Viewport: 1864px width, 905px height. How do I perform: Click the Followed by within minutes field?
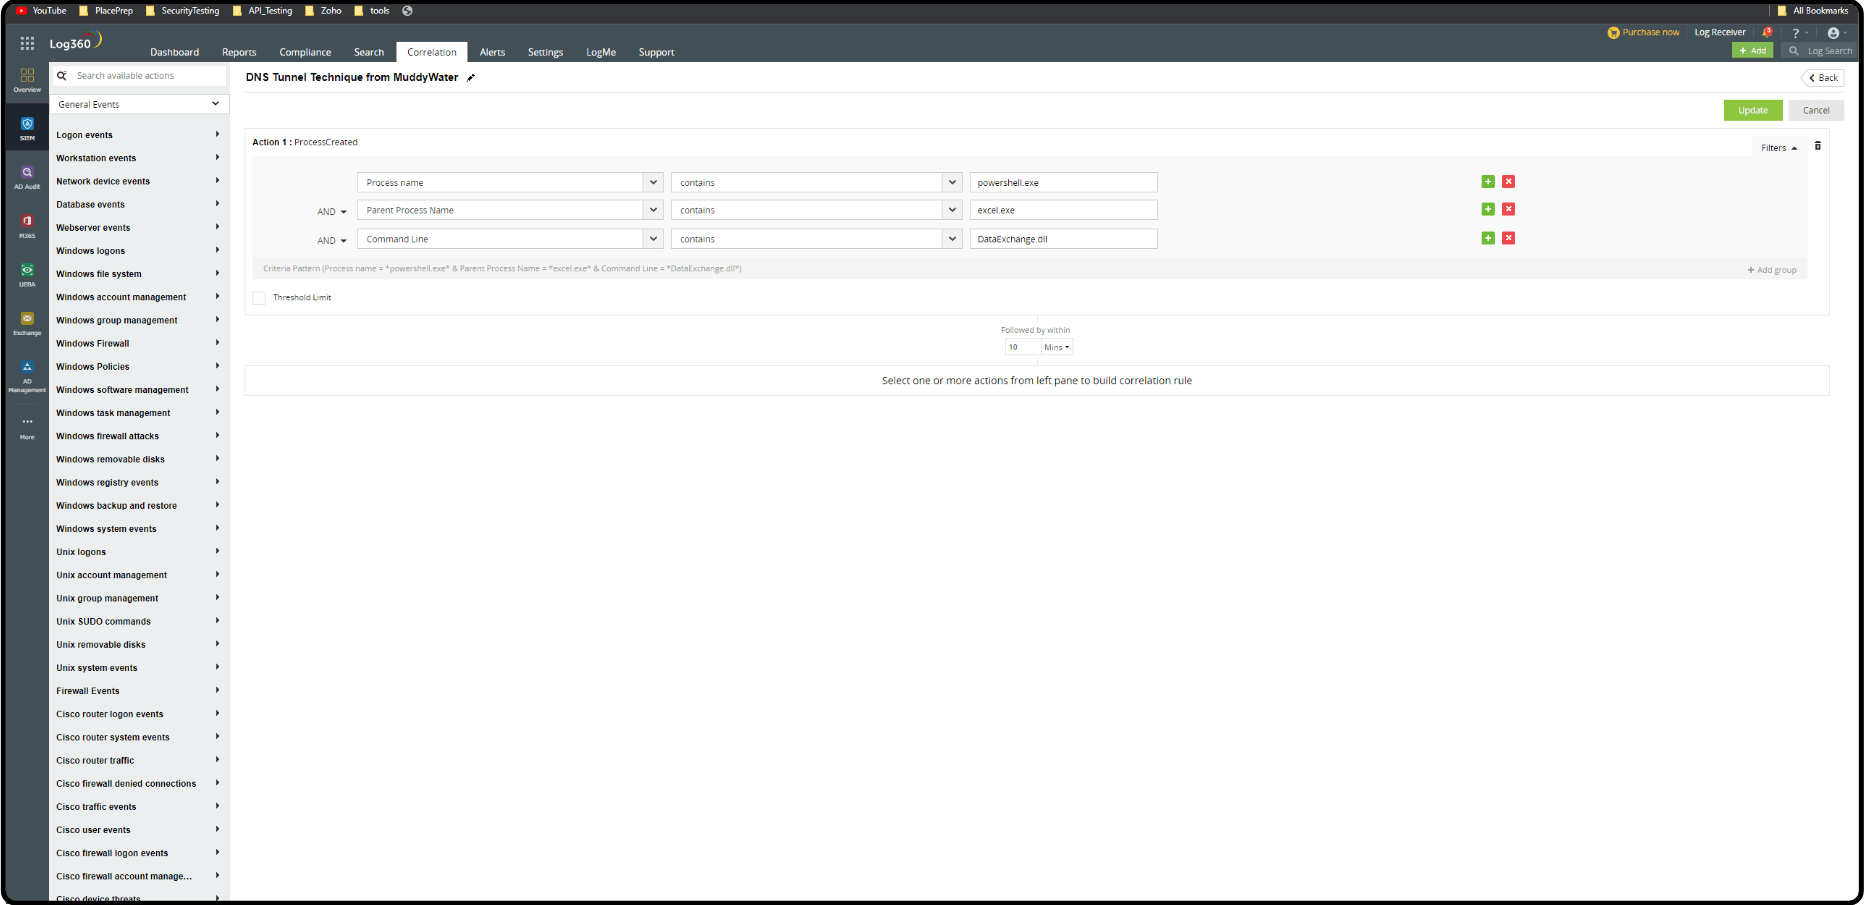pos(1021,347)
